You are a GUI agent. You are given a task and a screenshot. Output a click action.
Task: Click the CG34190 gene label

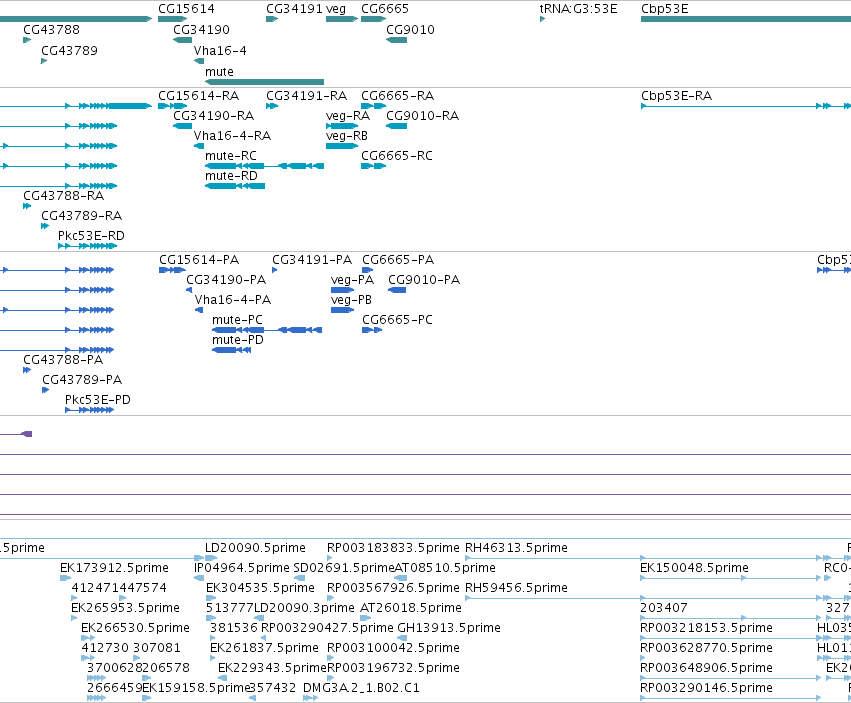tap(201, 29)
